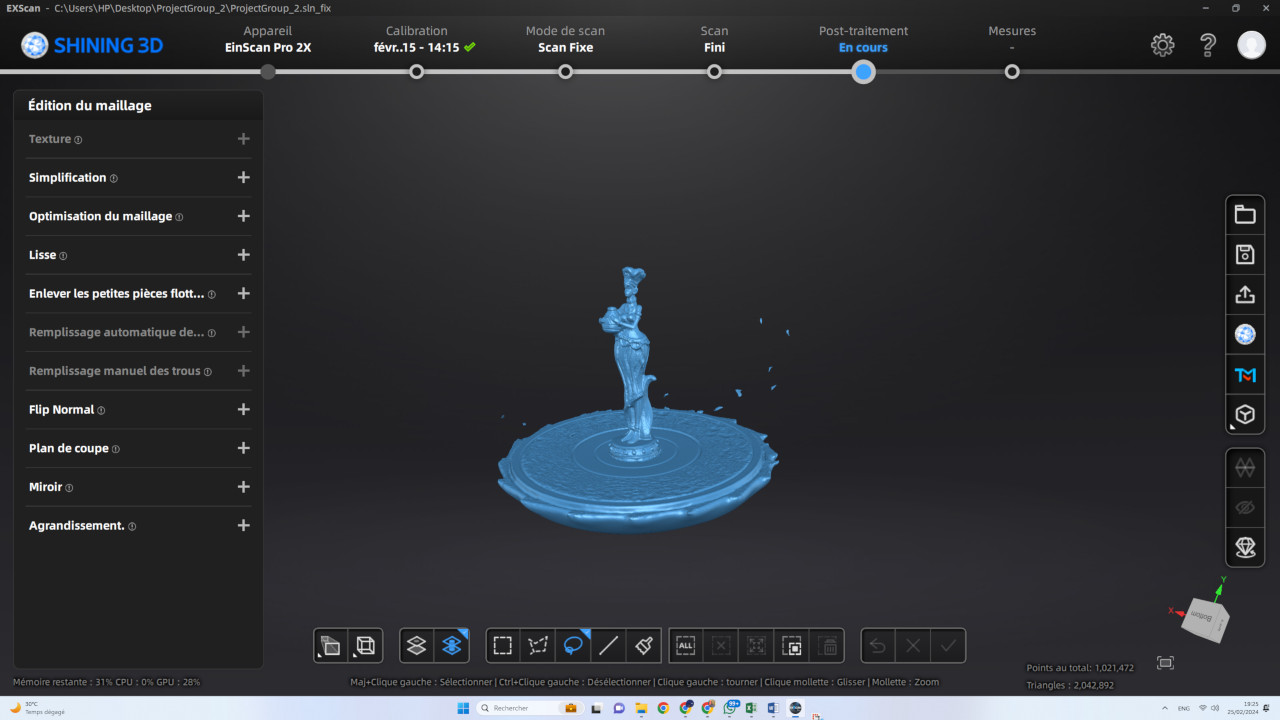Image resolution: width=1280 pixels, height=720 pixels.
Task: Click the share/upload export icon
Action: click(1245, 294)
